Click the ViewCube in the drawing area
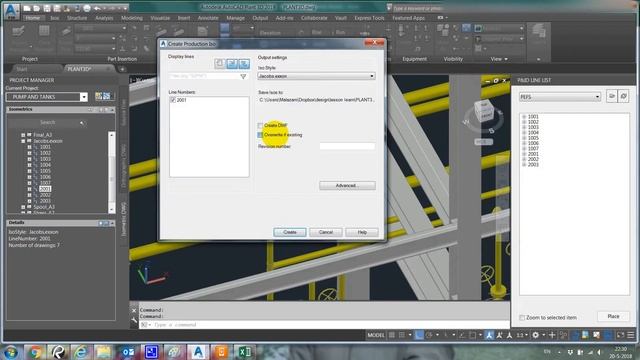The height and width of the screenshot is (360, 640). click(484, 111)
